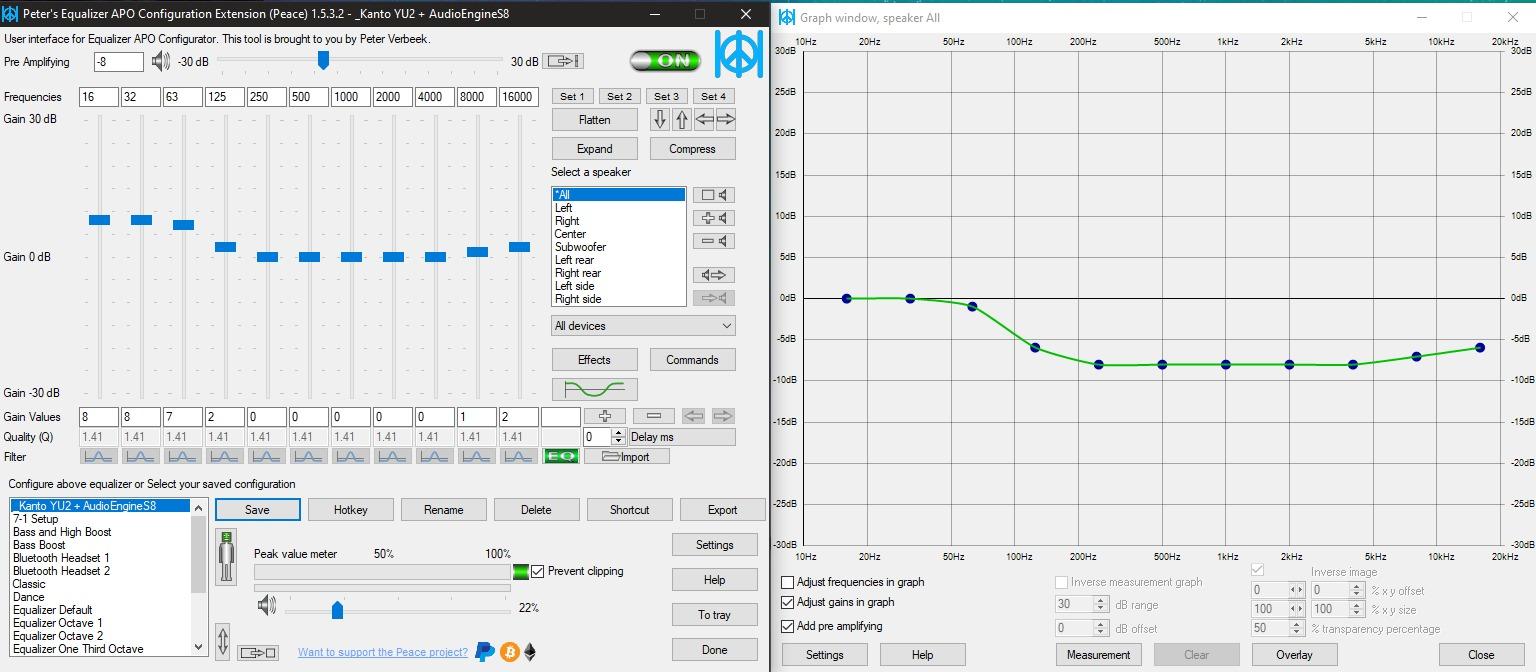
Task: Load preset Set 1
Action: [573, 97]
